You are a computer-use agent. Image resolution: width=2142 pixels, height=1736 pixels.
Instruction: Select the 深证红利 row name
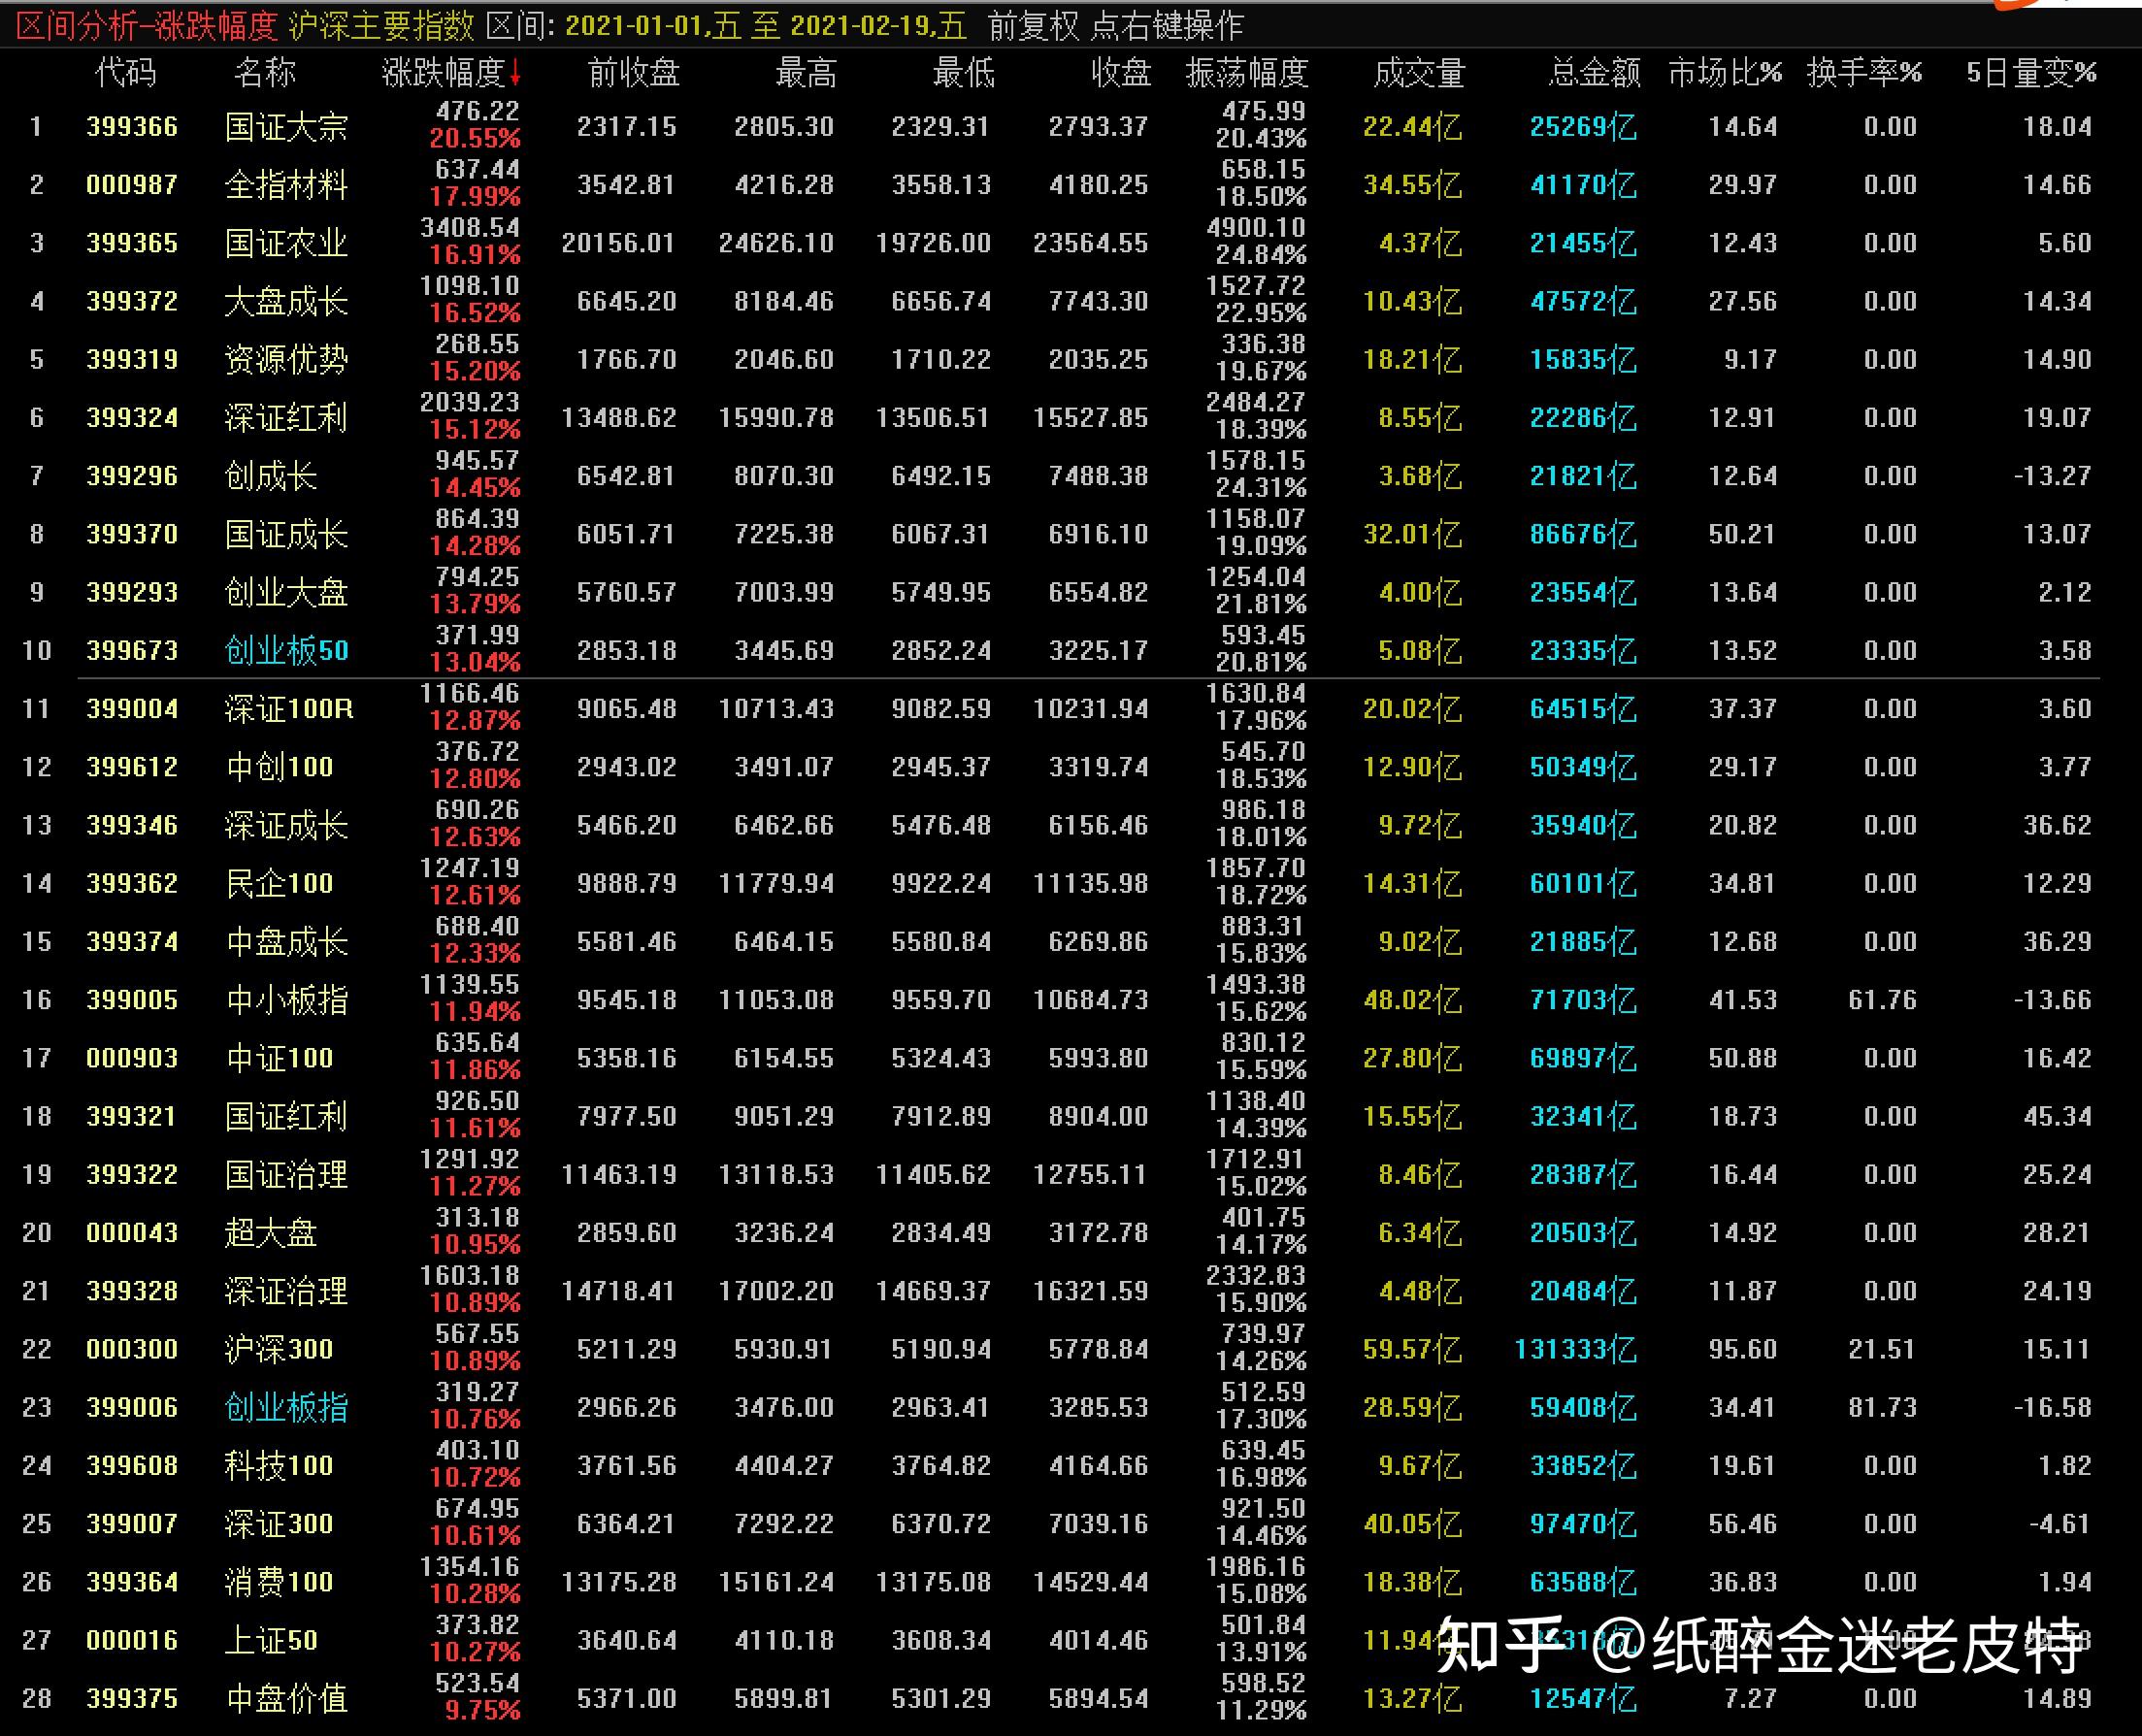(286, 418)
